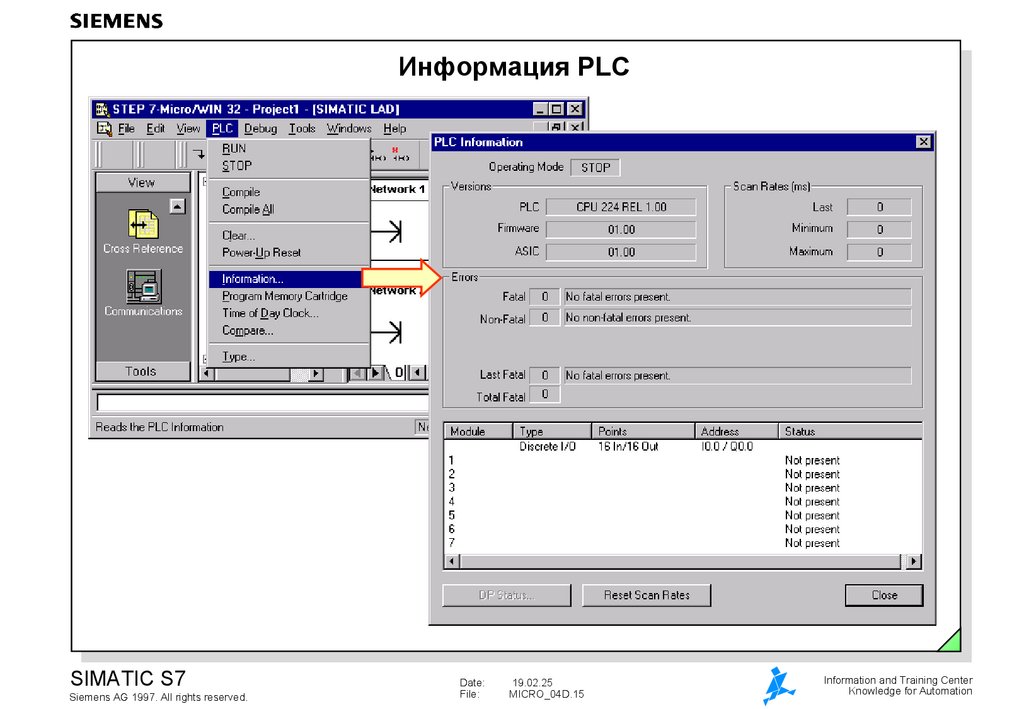The height and width of the screenshot is (709, 1024).
Task: Open the Cross Reference view icon
Action: click(x=143, y=225)
